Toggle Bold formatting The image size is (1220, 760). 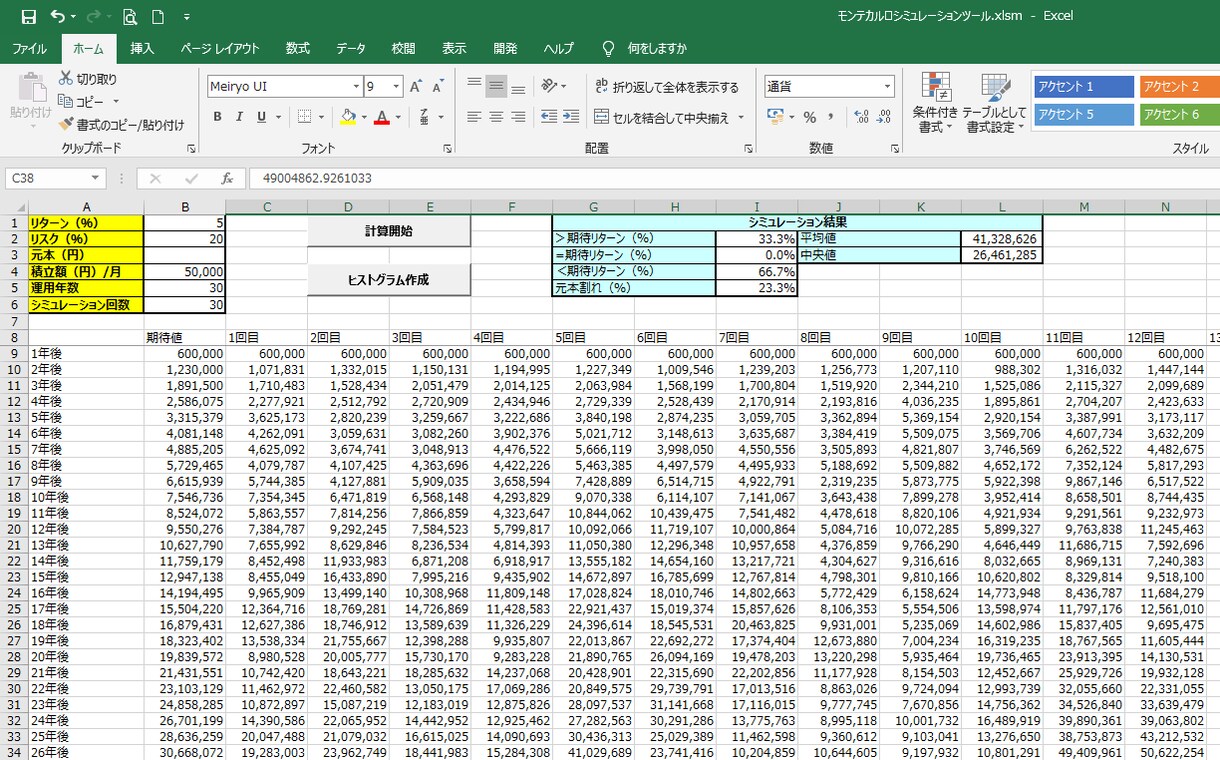click(x=217, y=117)
